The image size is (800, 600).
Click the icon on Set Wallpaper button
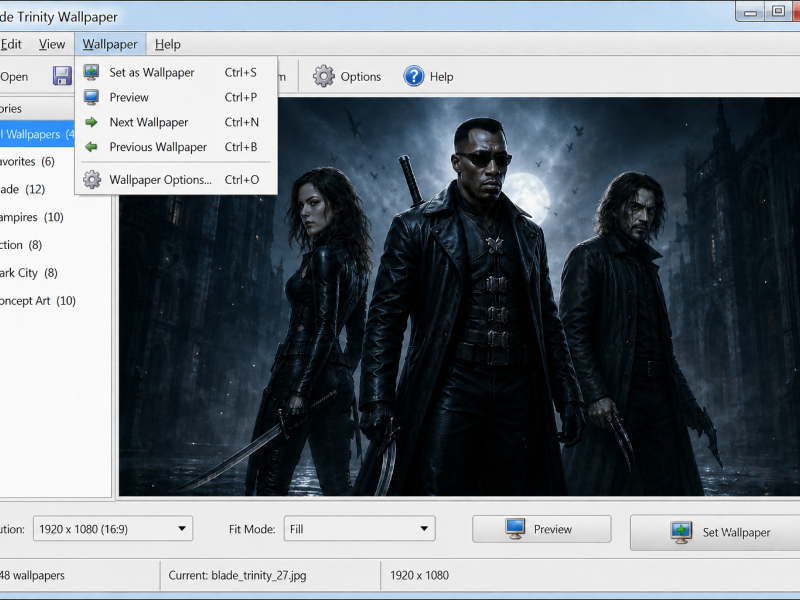click(x=681, y=532)
